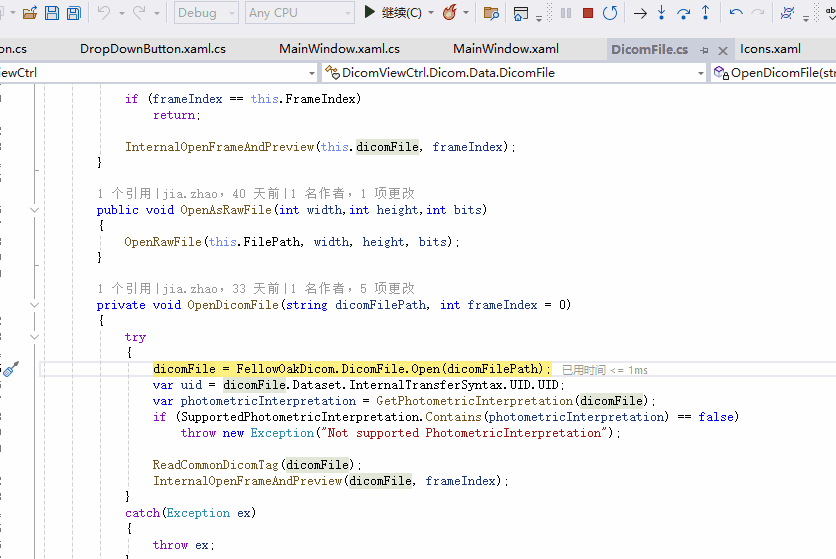
Task: Click the "Not supported PhotometricInterpretation" string
Action: (x=464, y=433)
